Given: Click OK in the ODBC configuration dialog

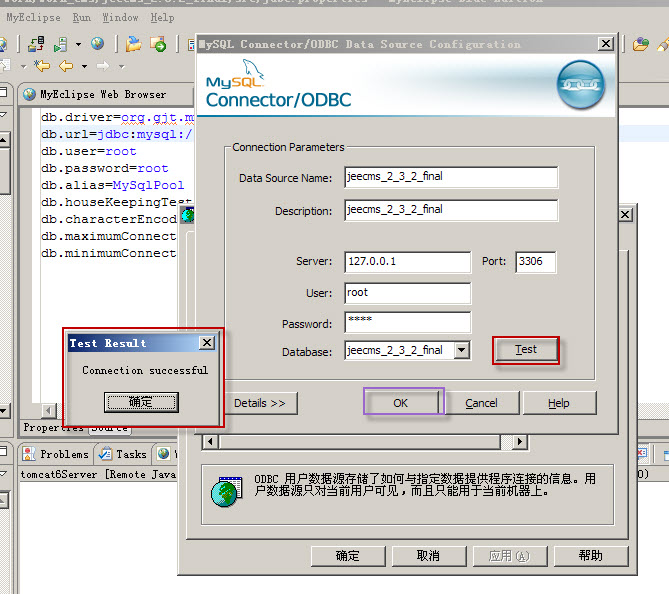Looking at the screenshot, I should pos(401,403).
